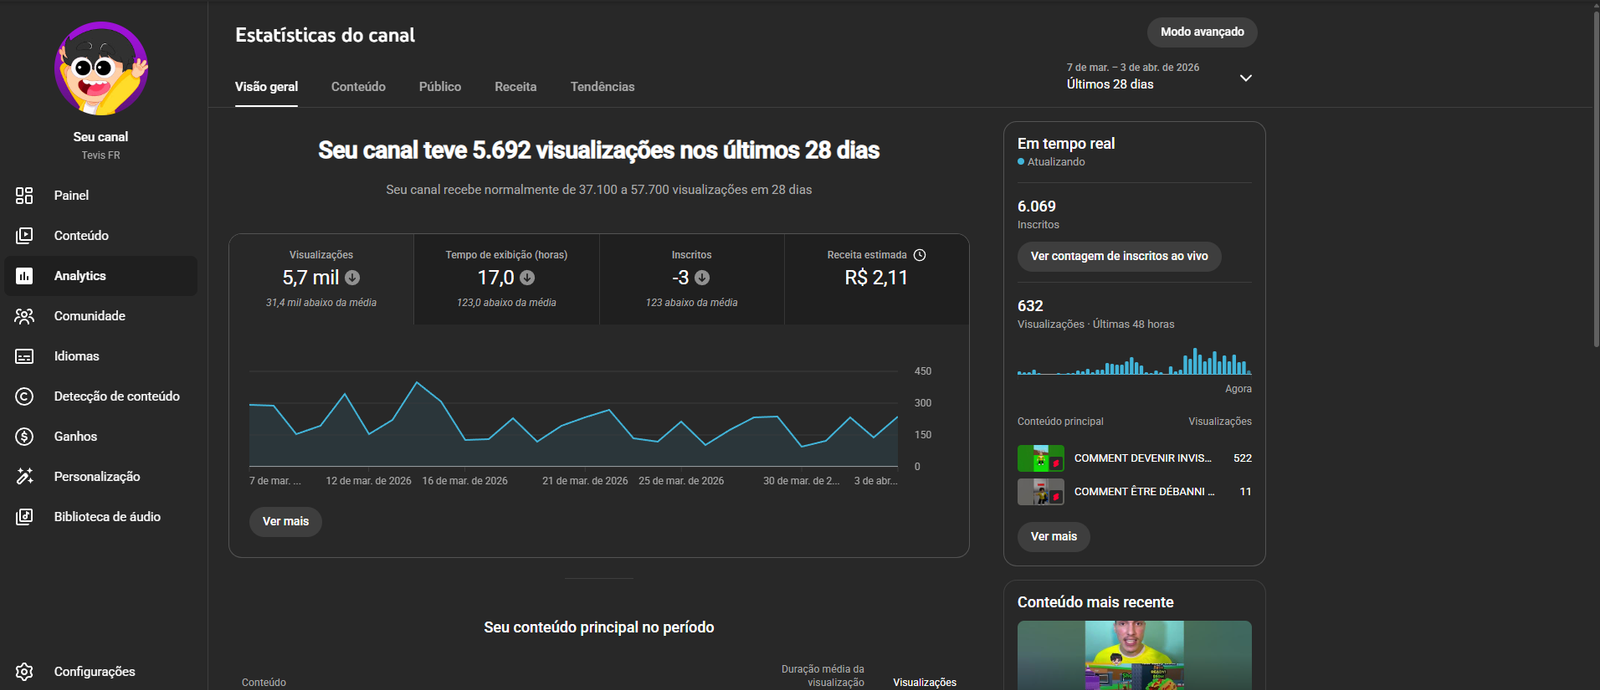Viewport: 1600px width, 690px height.
Task: Open the COMMENT DEVENIR INVIS video thumbnail
Action: pos(1040,458)
